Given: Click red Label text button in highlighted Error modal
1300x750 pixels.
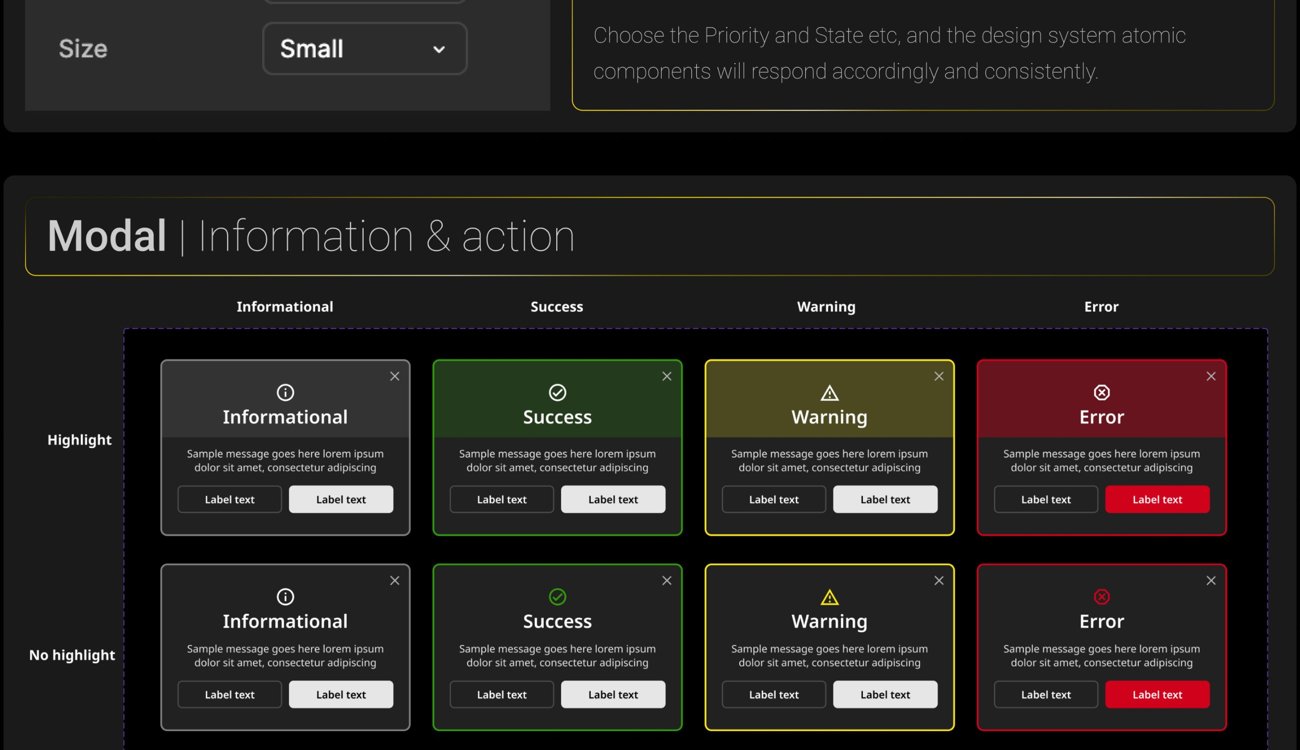Looking at the screenshot, I should (1157, 499).
